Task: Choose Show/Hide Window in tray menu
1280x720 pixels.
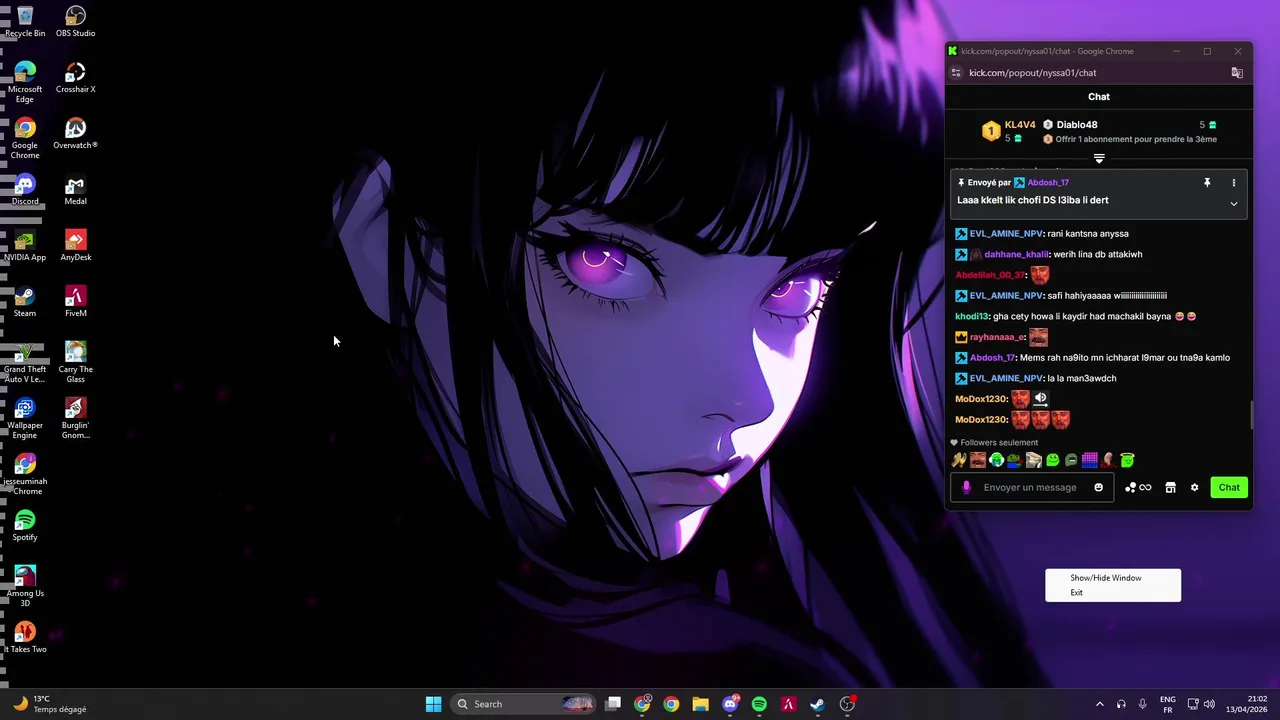Action: (1106, 578)
